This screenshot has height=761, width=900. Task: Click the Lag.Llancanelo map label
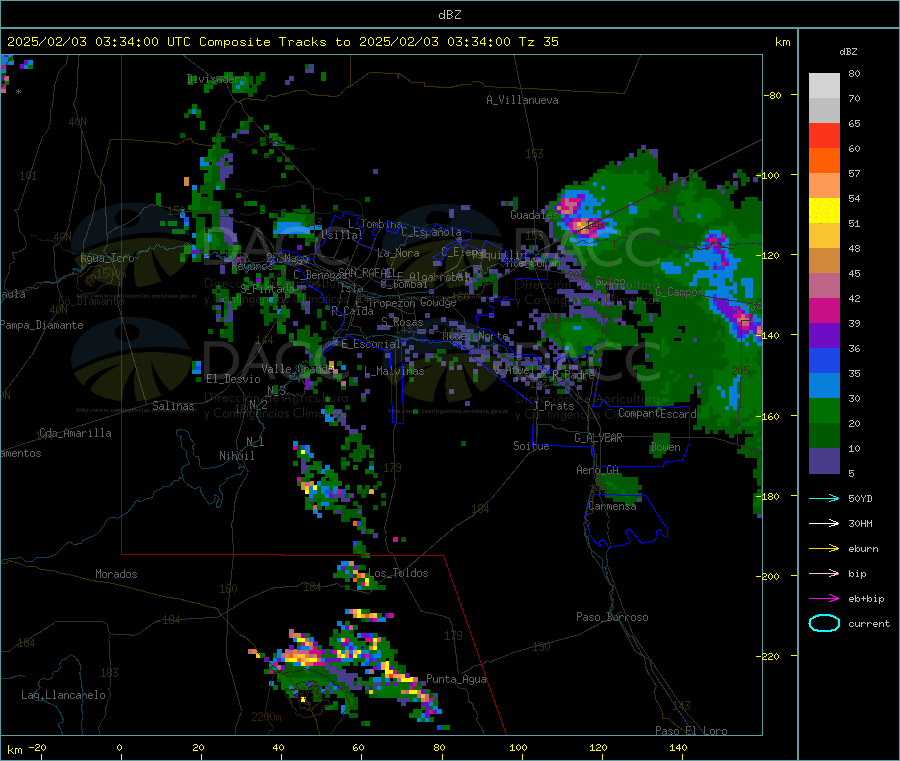(63, 695)
